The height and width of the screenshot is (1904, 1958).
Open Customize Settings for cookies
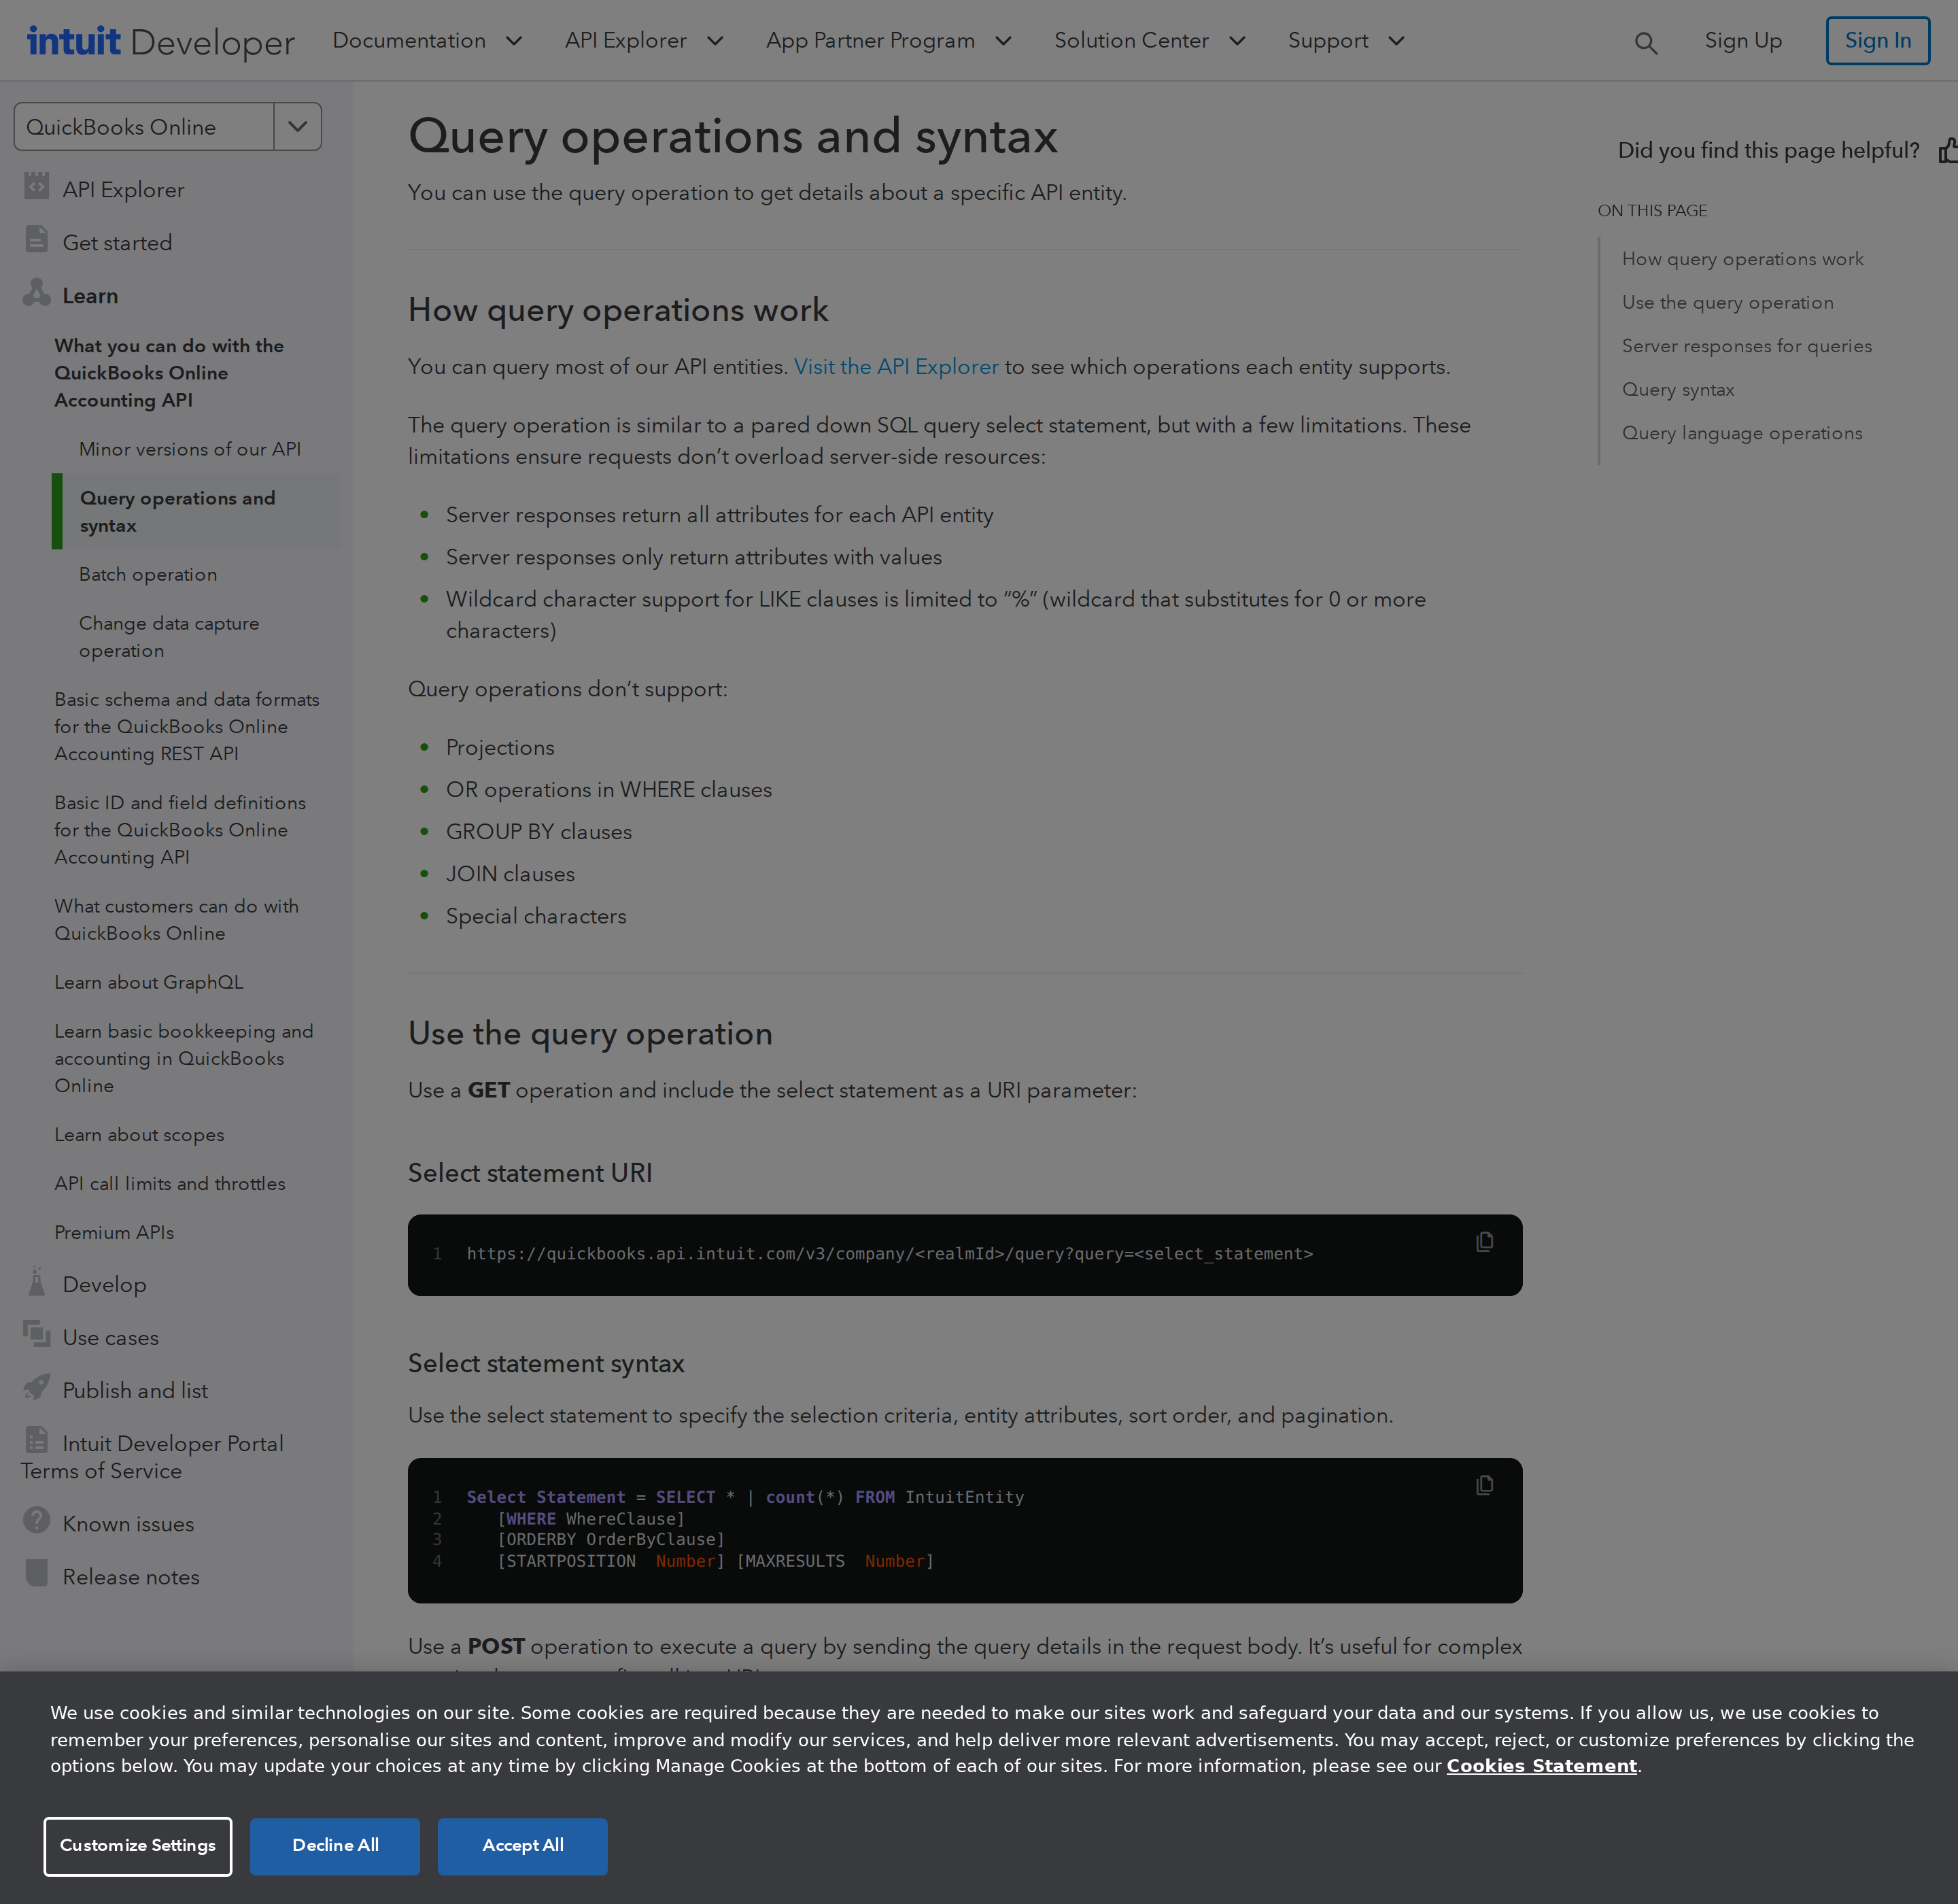pyautogui.click(x=138, y=1846)
